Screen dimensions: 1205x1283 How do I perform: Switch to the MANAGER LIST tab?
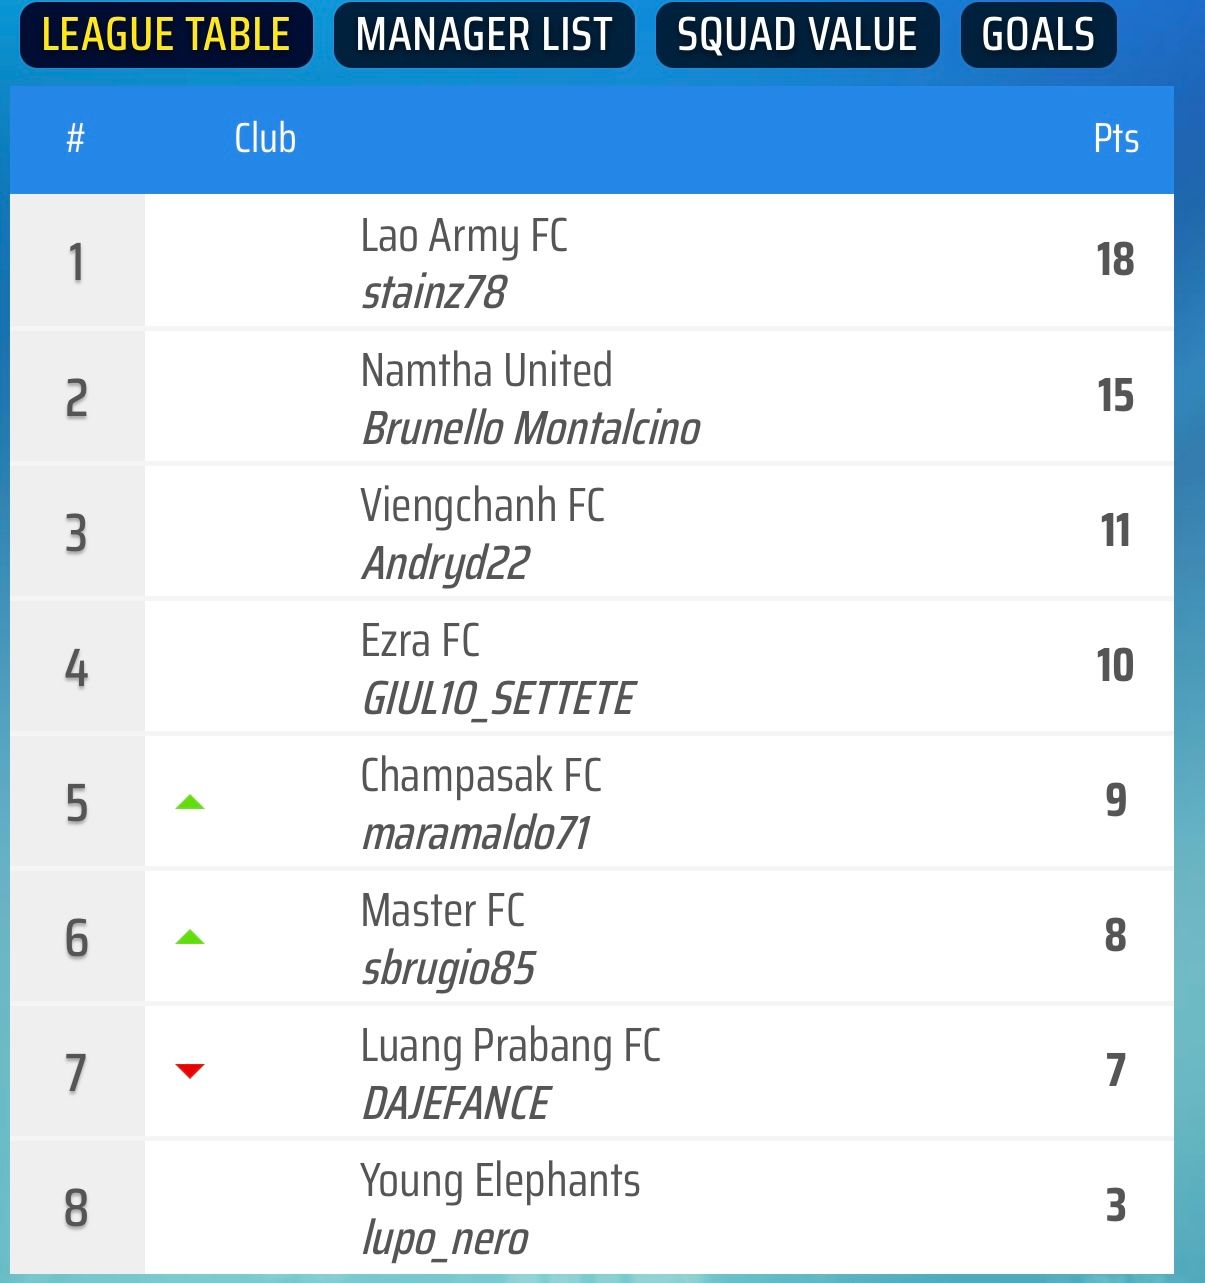(484, 35)
